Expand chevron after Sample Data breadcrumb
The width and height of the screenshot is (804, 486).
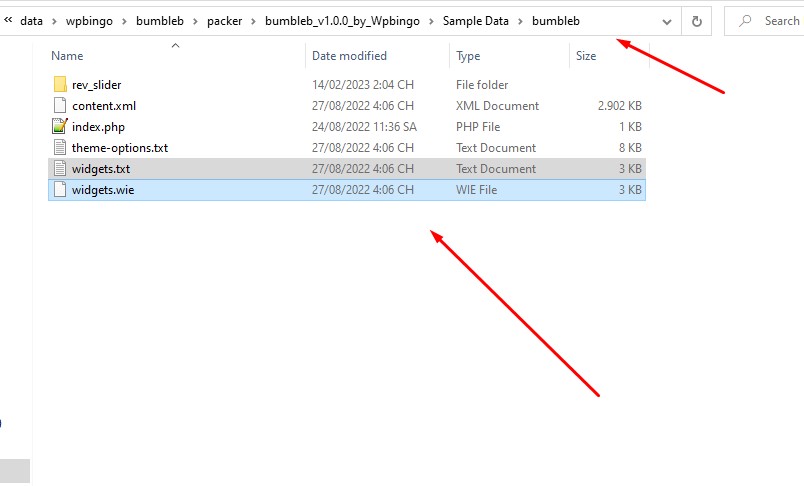pos(520,22)
